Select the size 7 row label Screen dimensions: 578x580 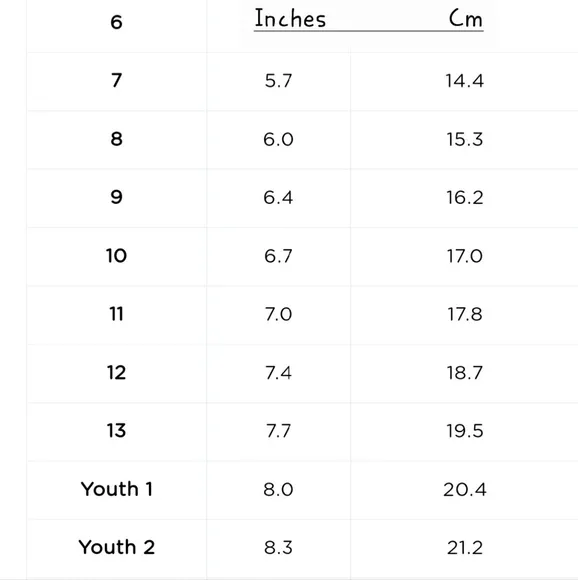[x=116, y=80]
